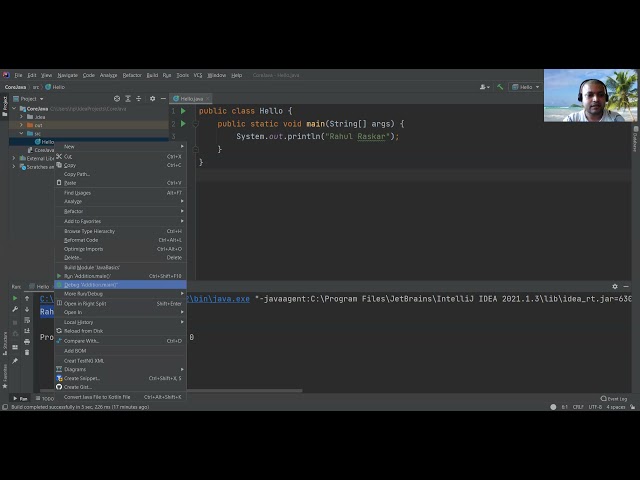Choose Convert Java File to Kotlin File

click(x=120, y=397)
